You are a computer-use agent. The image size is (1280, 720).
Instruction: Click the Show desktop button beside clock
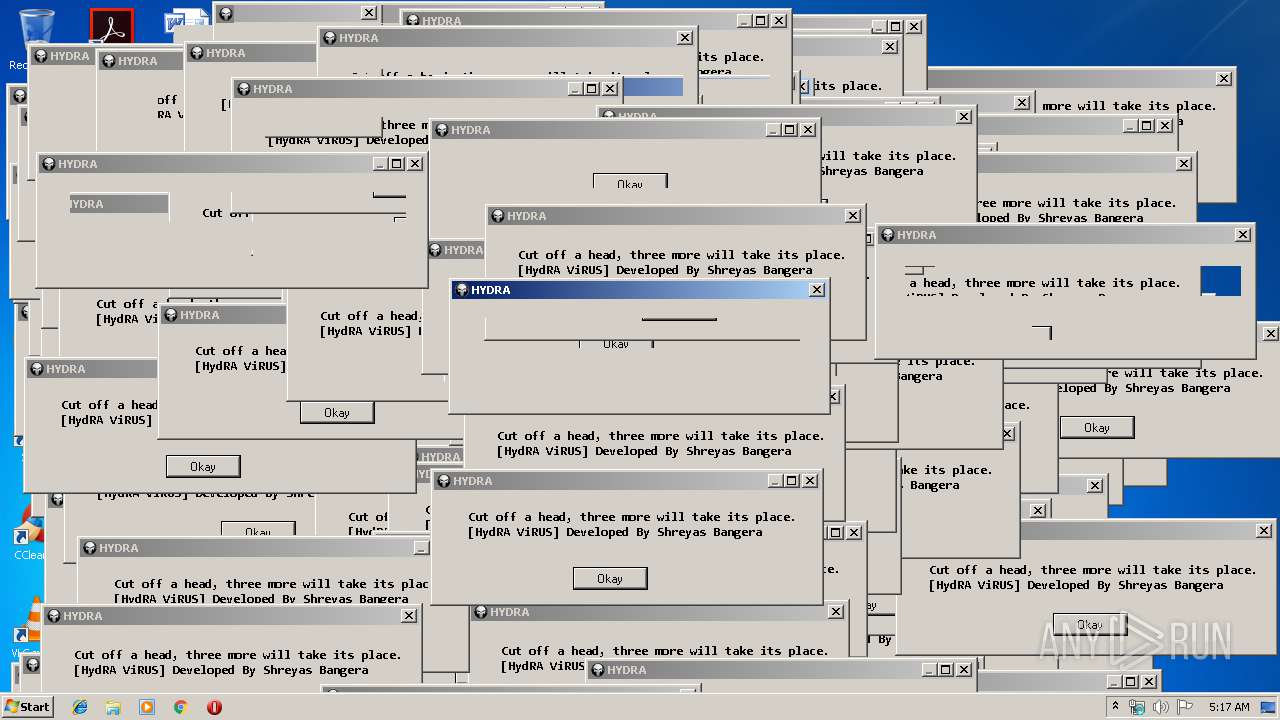[x=1269, y=707]
